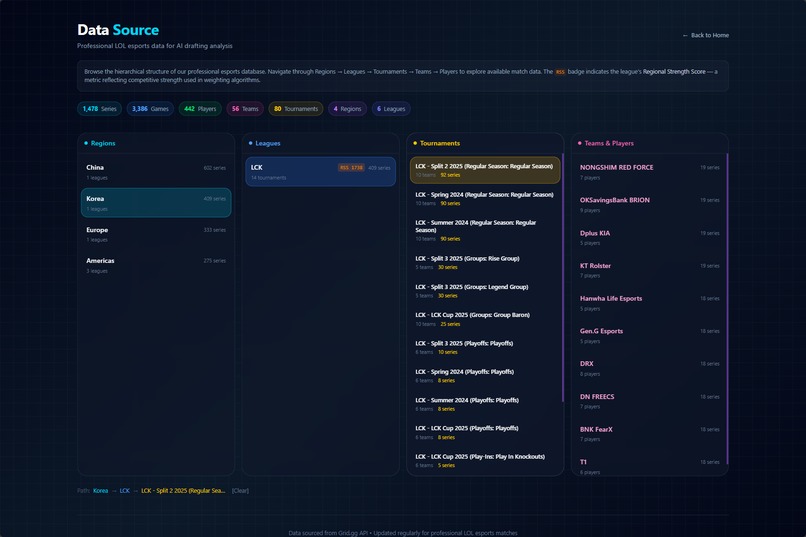The height and width of the screenshot is (537, 806).
Task: Select LCK Cup 2025 Playoffs tournament
Action: [485, 432]
